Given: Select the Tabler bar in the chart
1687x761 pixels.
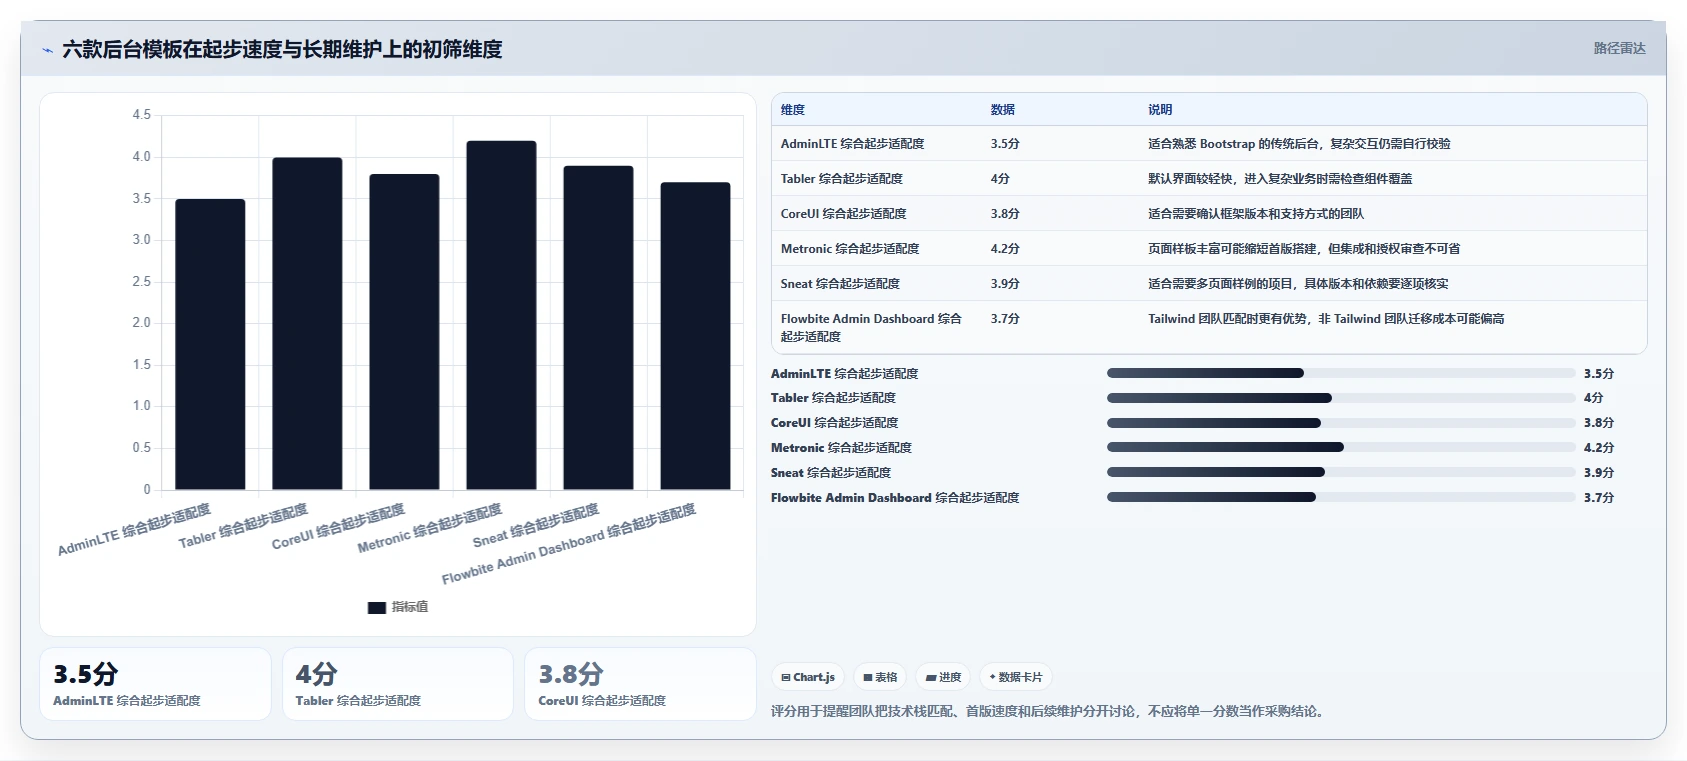Looking at the screenshot, I should coord(307,323).
